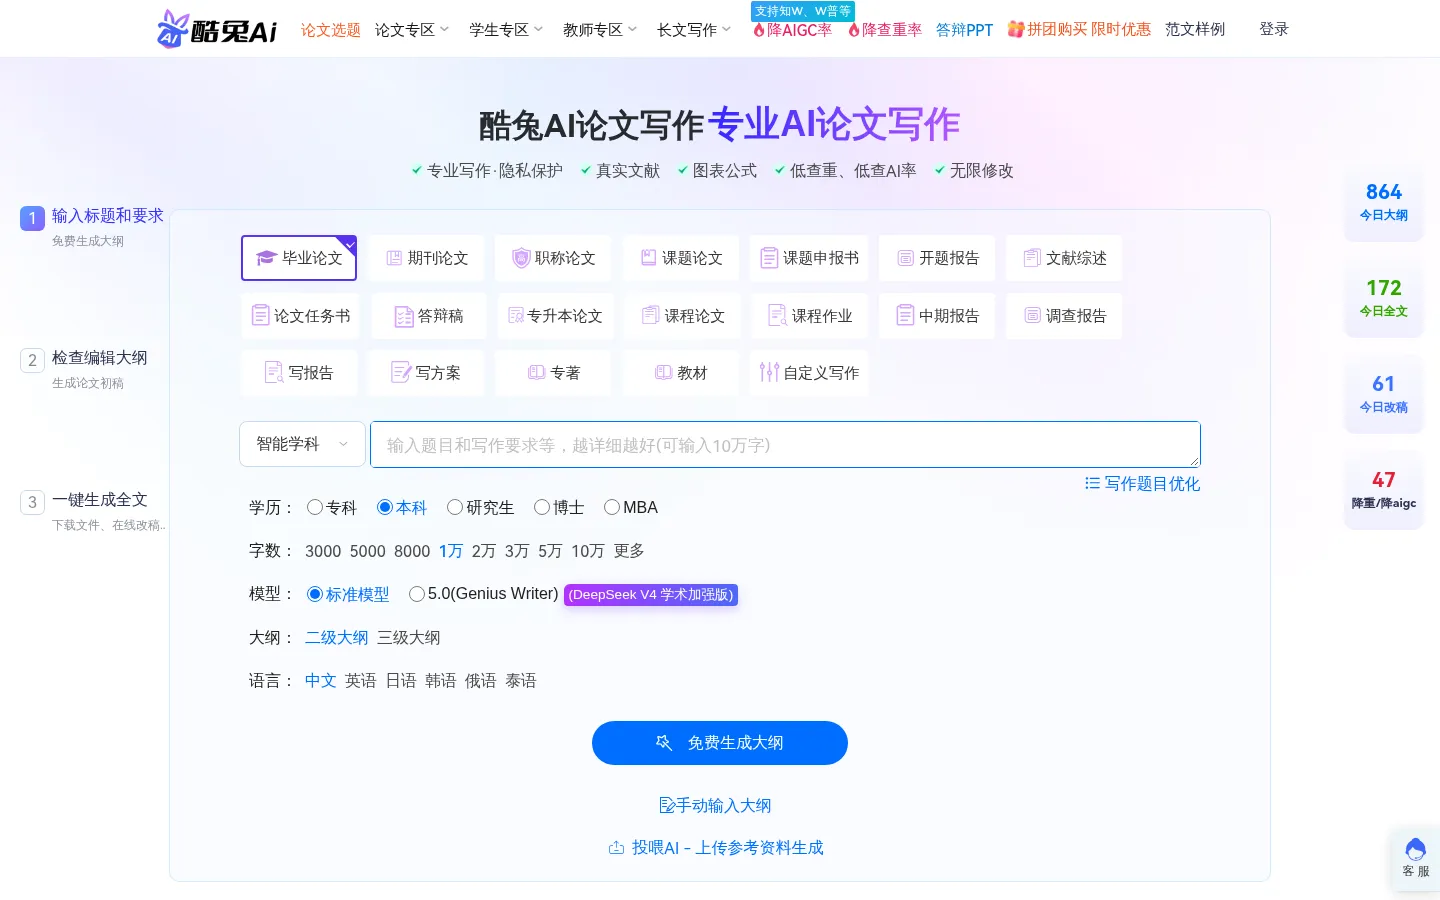Viewport: 1440px width, 900px height.
Task: Choose the 答辩稿 option
Action: point(429,316)
